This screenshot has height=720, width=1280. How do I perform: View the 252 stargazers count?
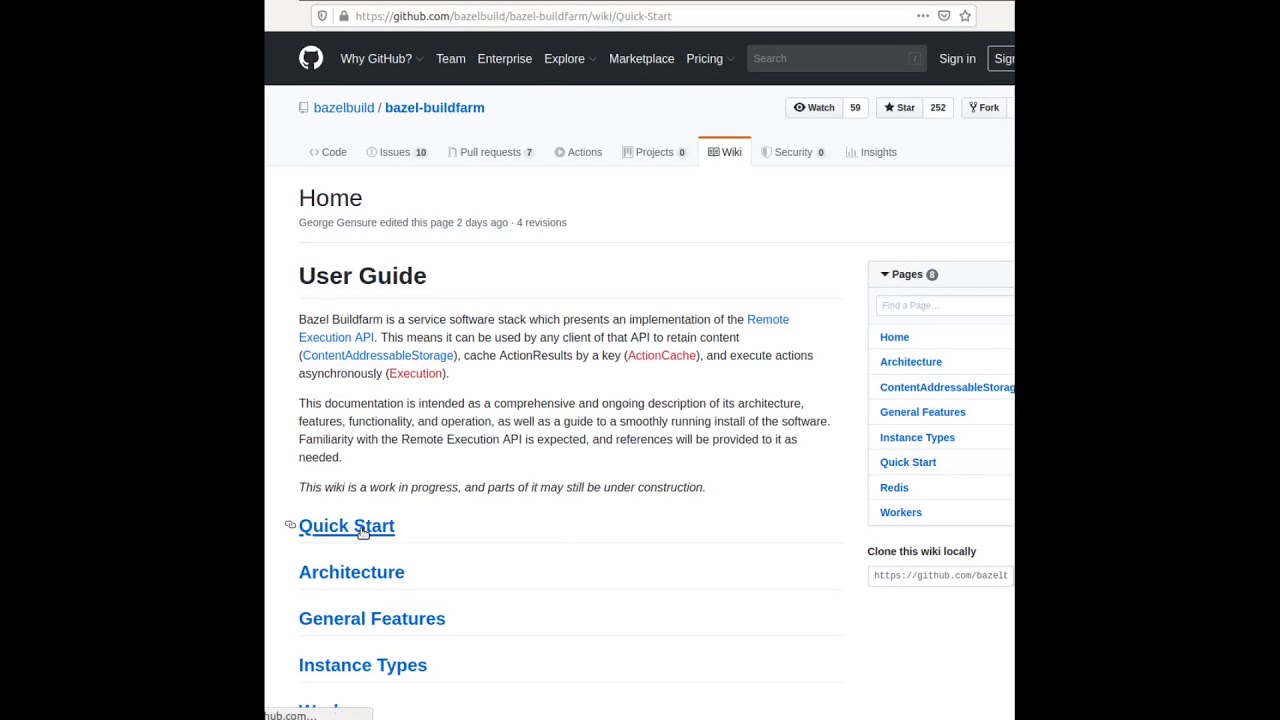[x=938, y=108]
